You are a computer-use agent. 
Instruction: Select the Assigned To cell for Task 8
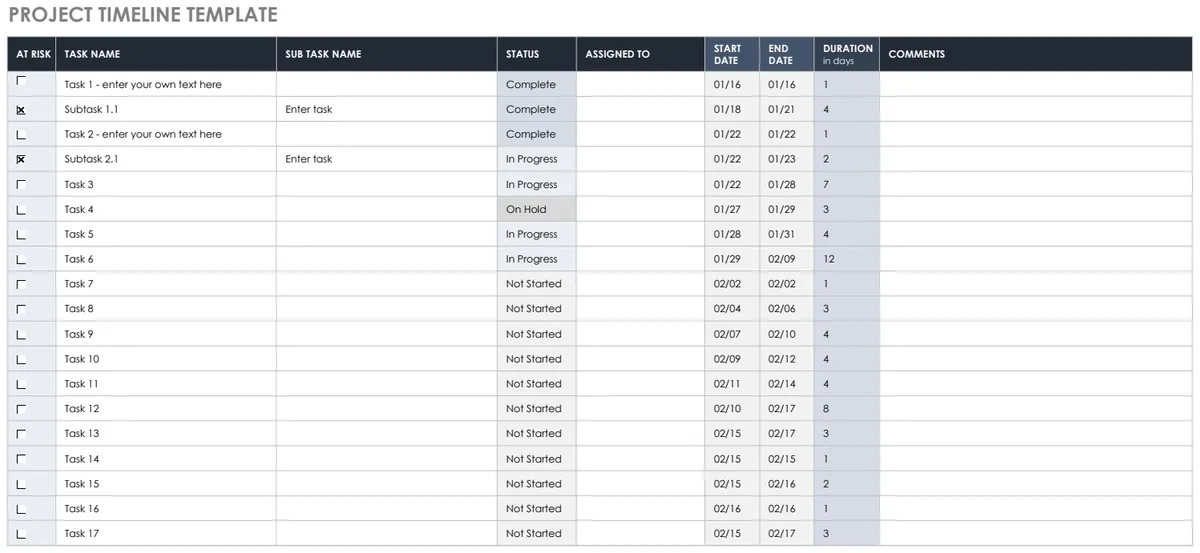(641, 309)
